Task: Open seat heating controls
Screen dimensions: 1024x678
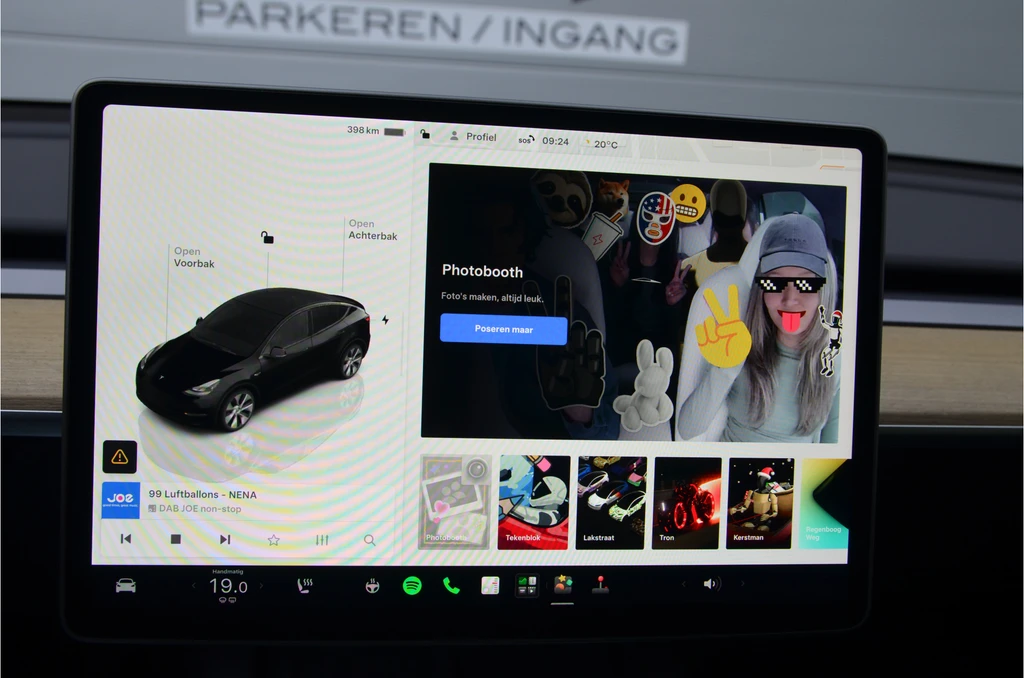Action: pos(304,585)
